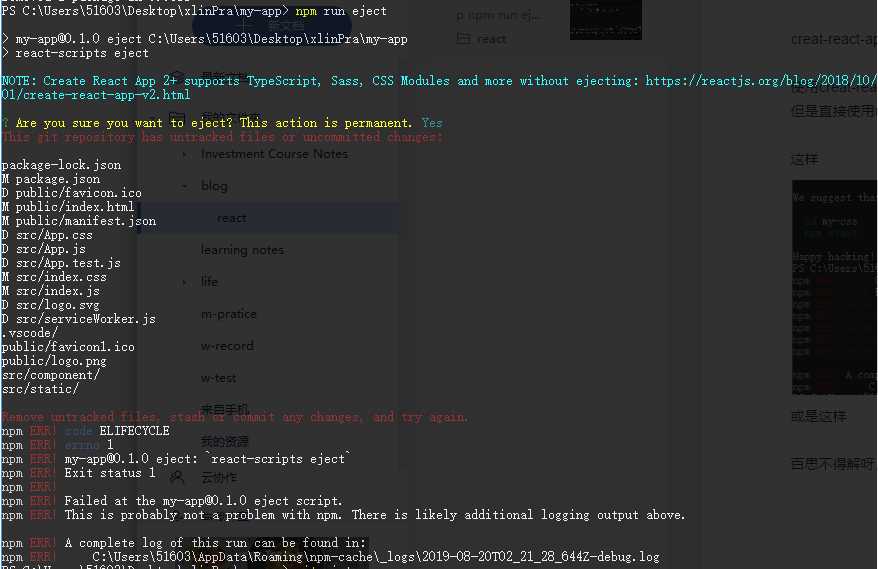
Task: Click 'M package.json' line
Action: coord(50,179)
